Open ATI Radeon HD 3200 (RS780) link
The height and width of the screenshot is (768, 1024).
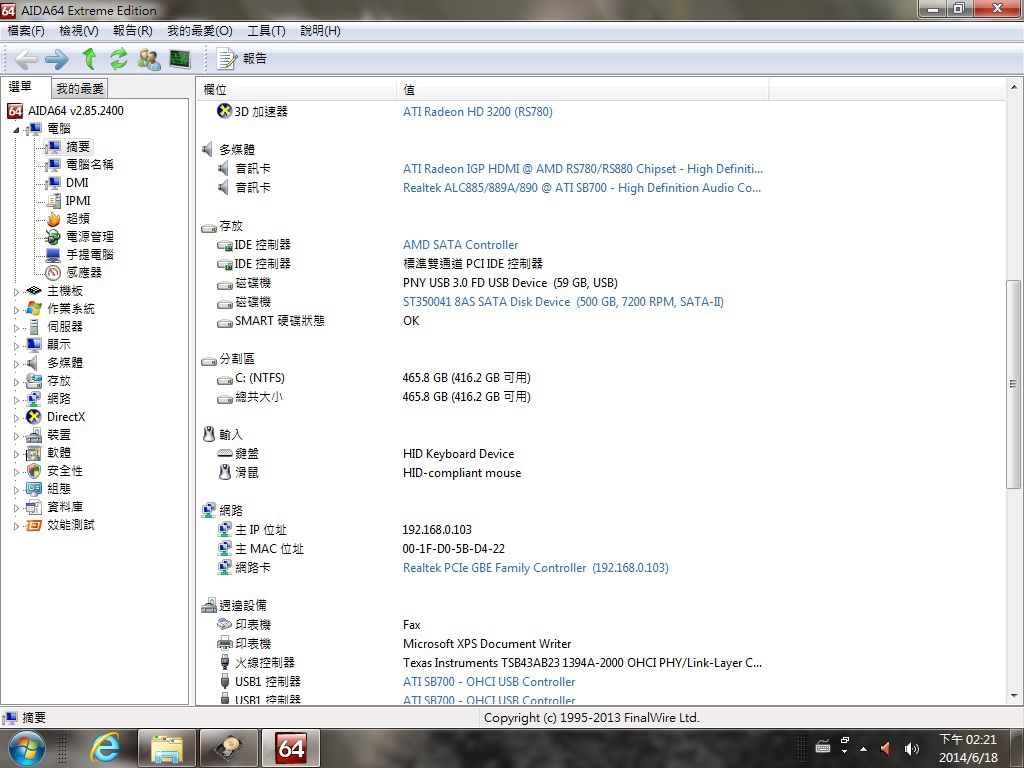(477, 112)
